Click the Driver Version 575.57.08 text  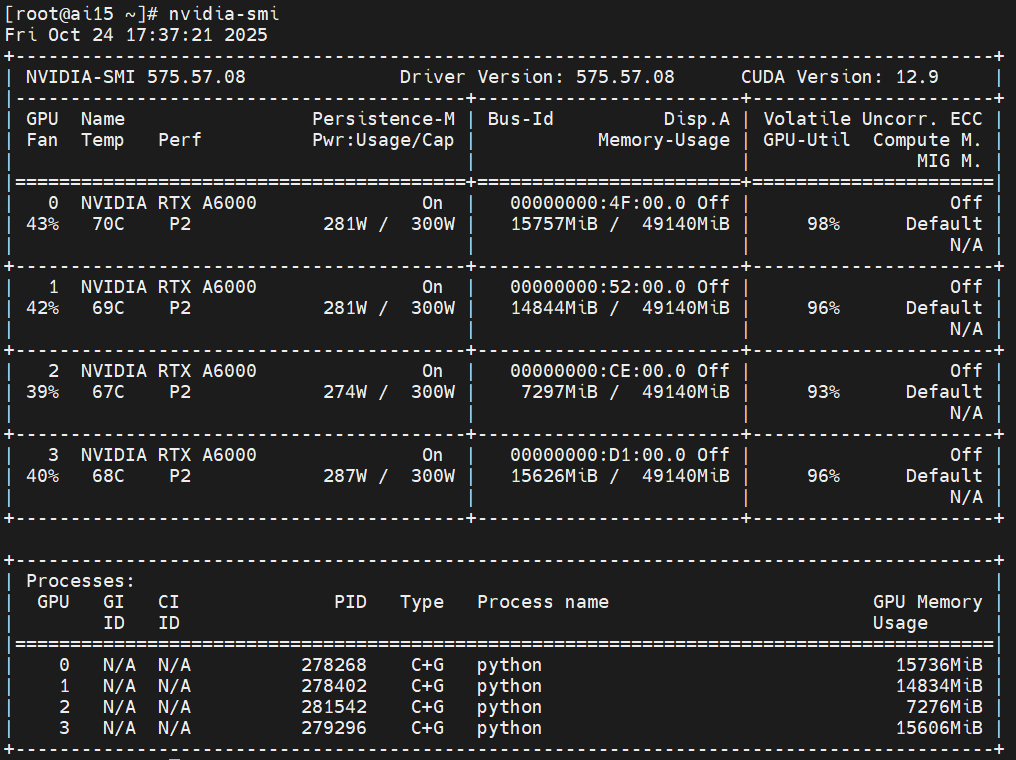click(x=537, y=77)
